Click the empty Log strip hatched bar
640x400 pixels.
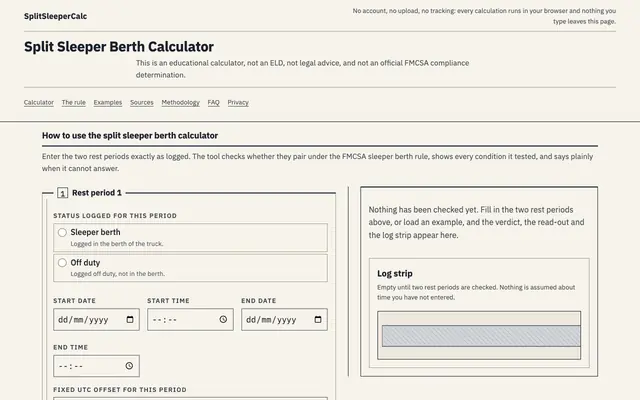pos(481,336)
